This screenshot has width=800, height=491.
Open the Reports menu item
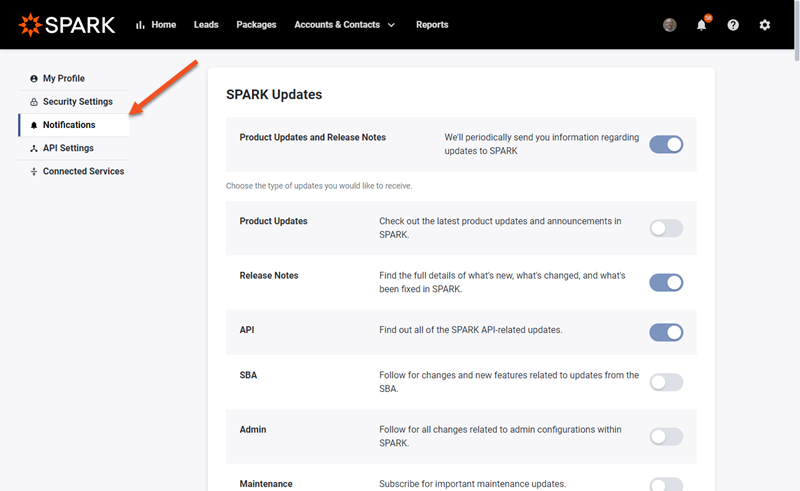[432, 24]
